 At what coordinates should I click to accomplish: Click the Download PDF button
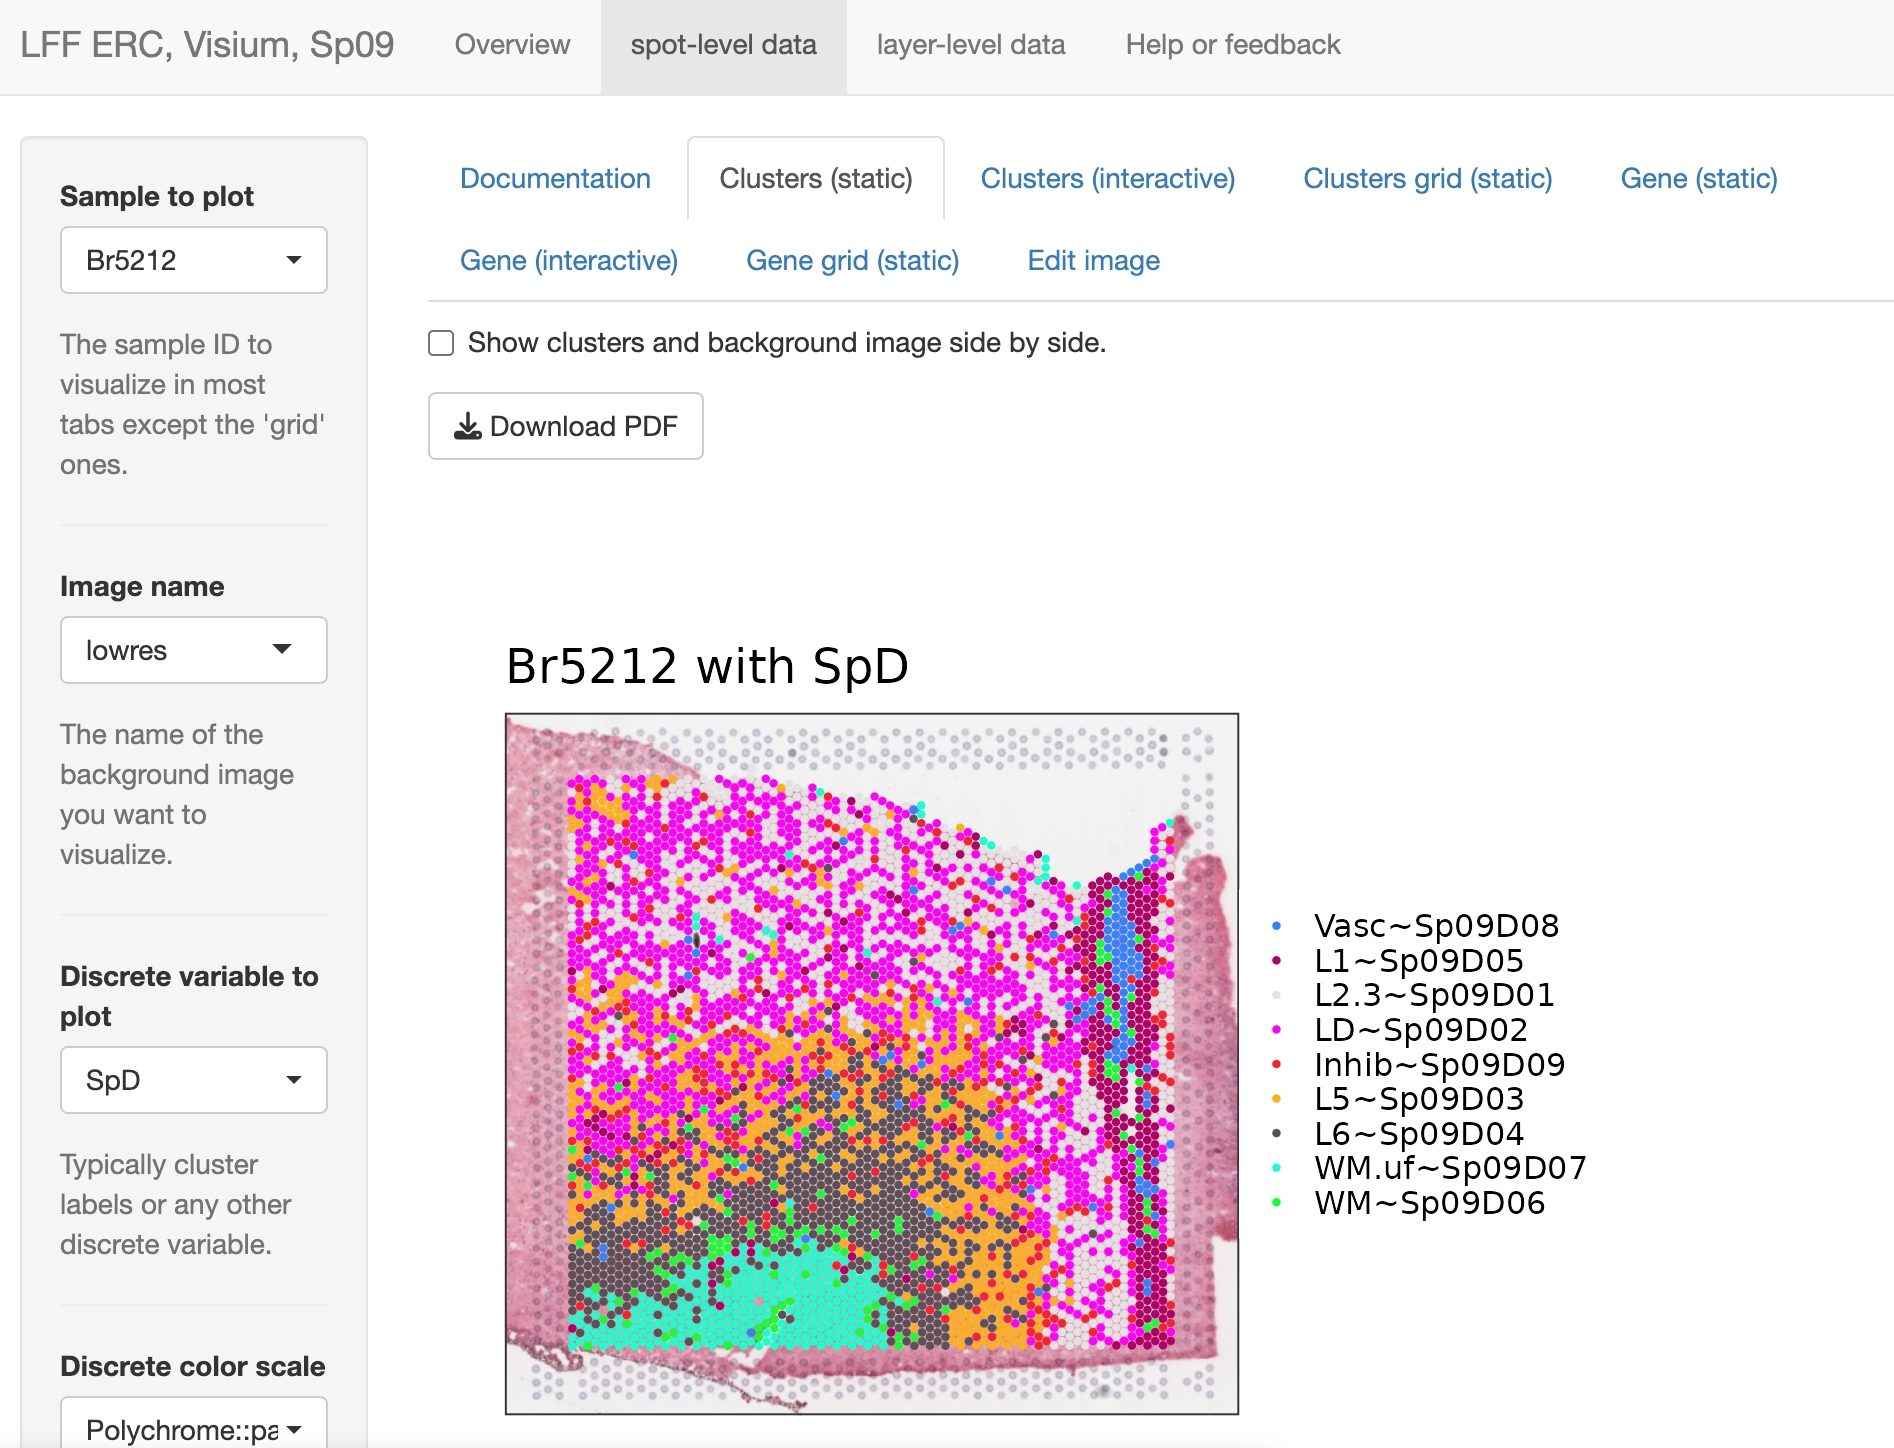(565, 426)
